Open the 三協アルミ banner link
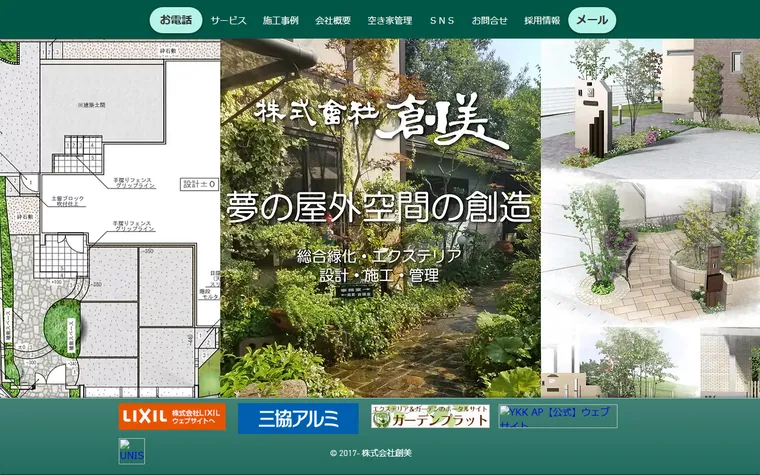The height and width of the screenshot is (475, 760). [298, 418]
